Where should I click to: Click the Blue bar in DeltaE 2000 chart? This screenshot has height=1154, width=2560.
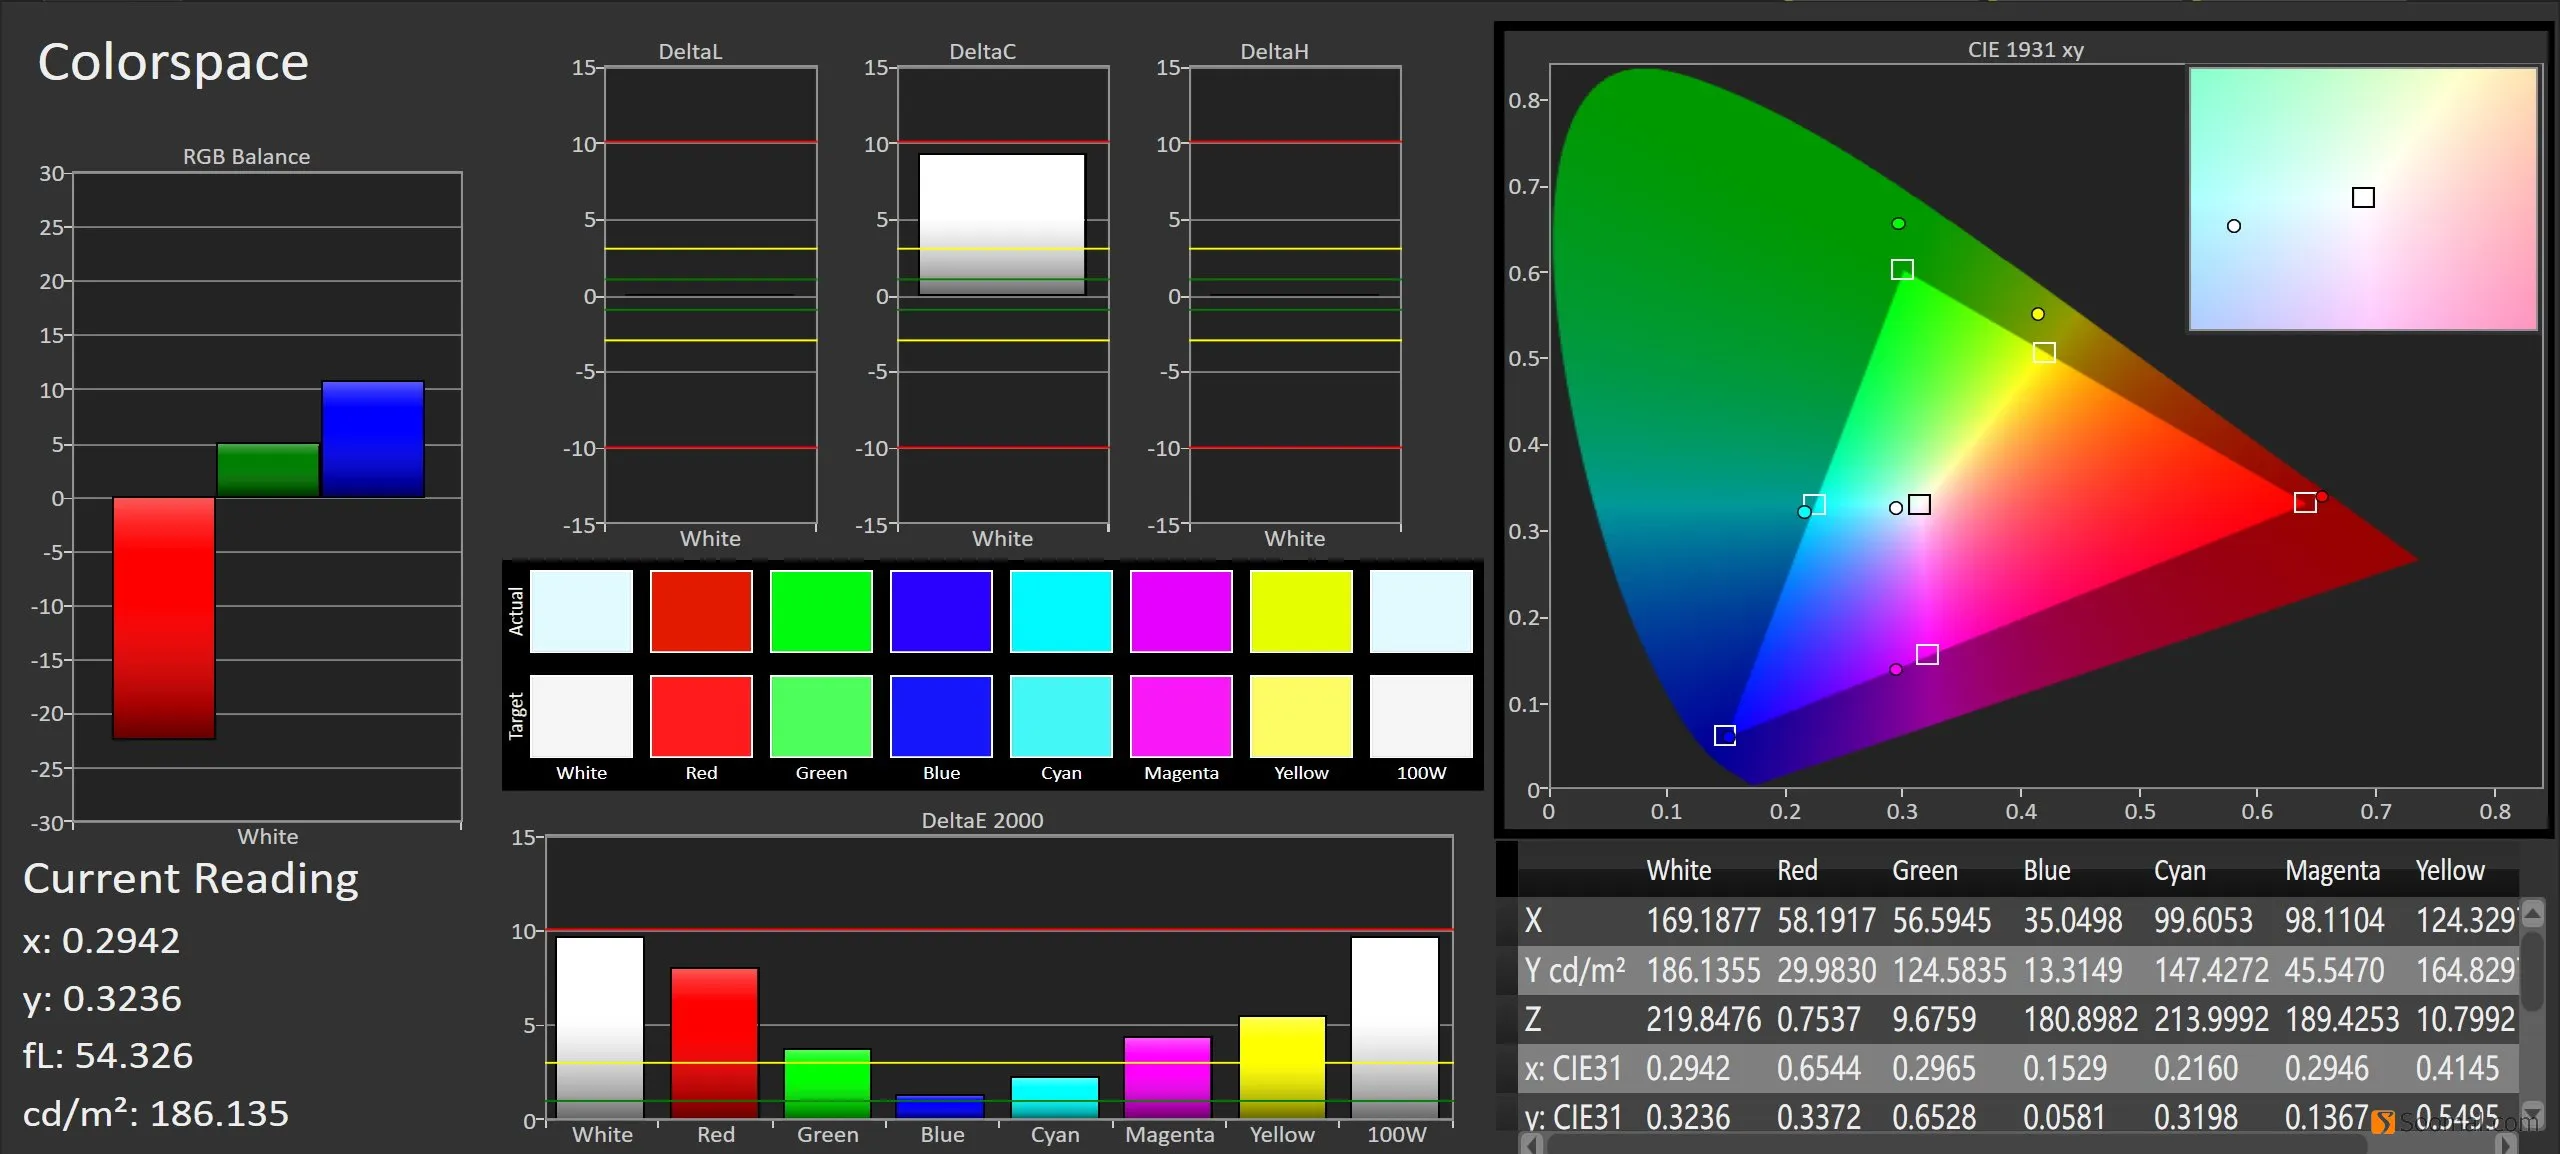(x=940, y=1106)
